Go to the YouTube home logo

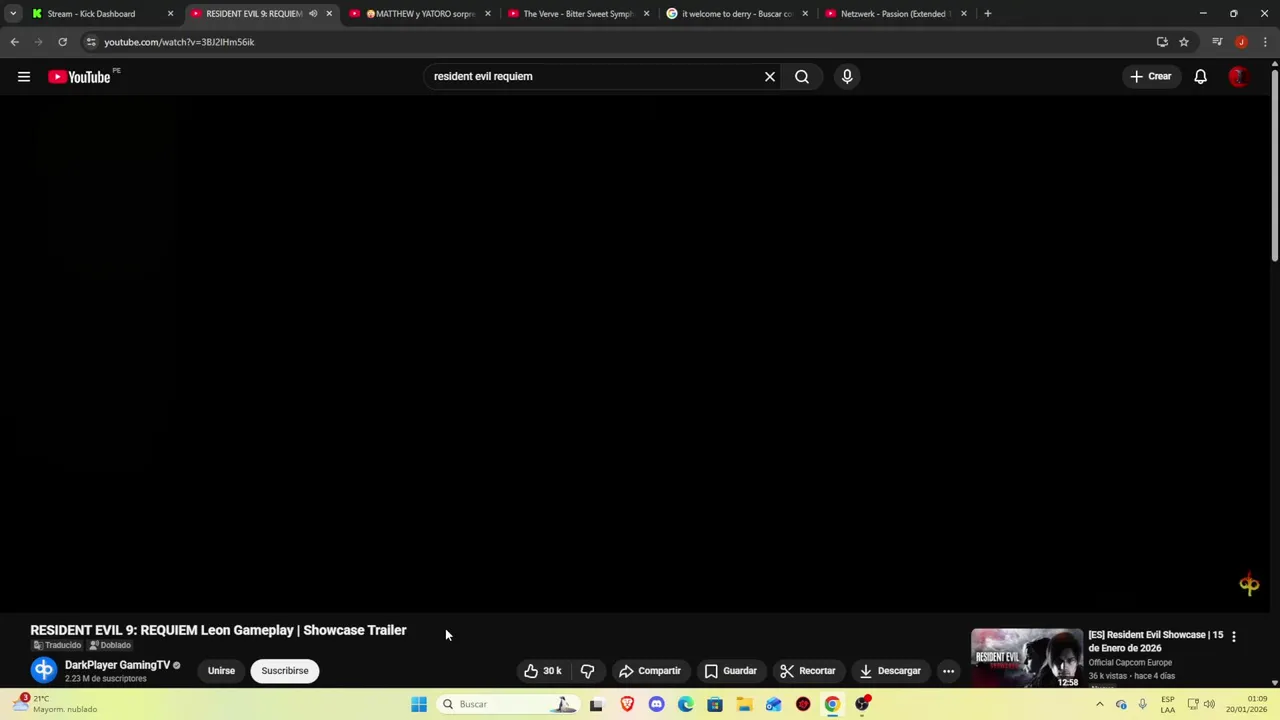79,77
